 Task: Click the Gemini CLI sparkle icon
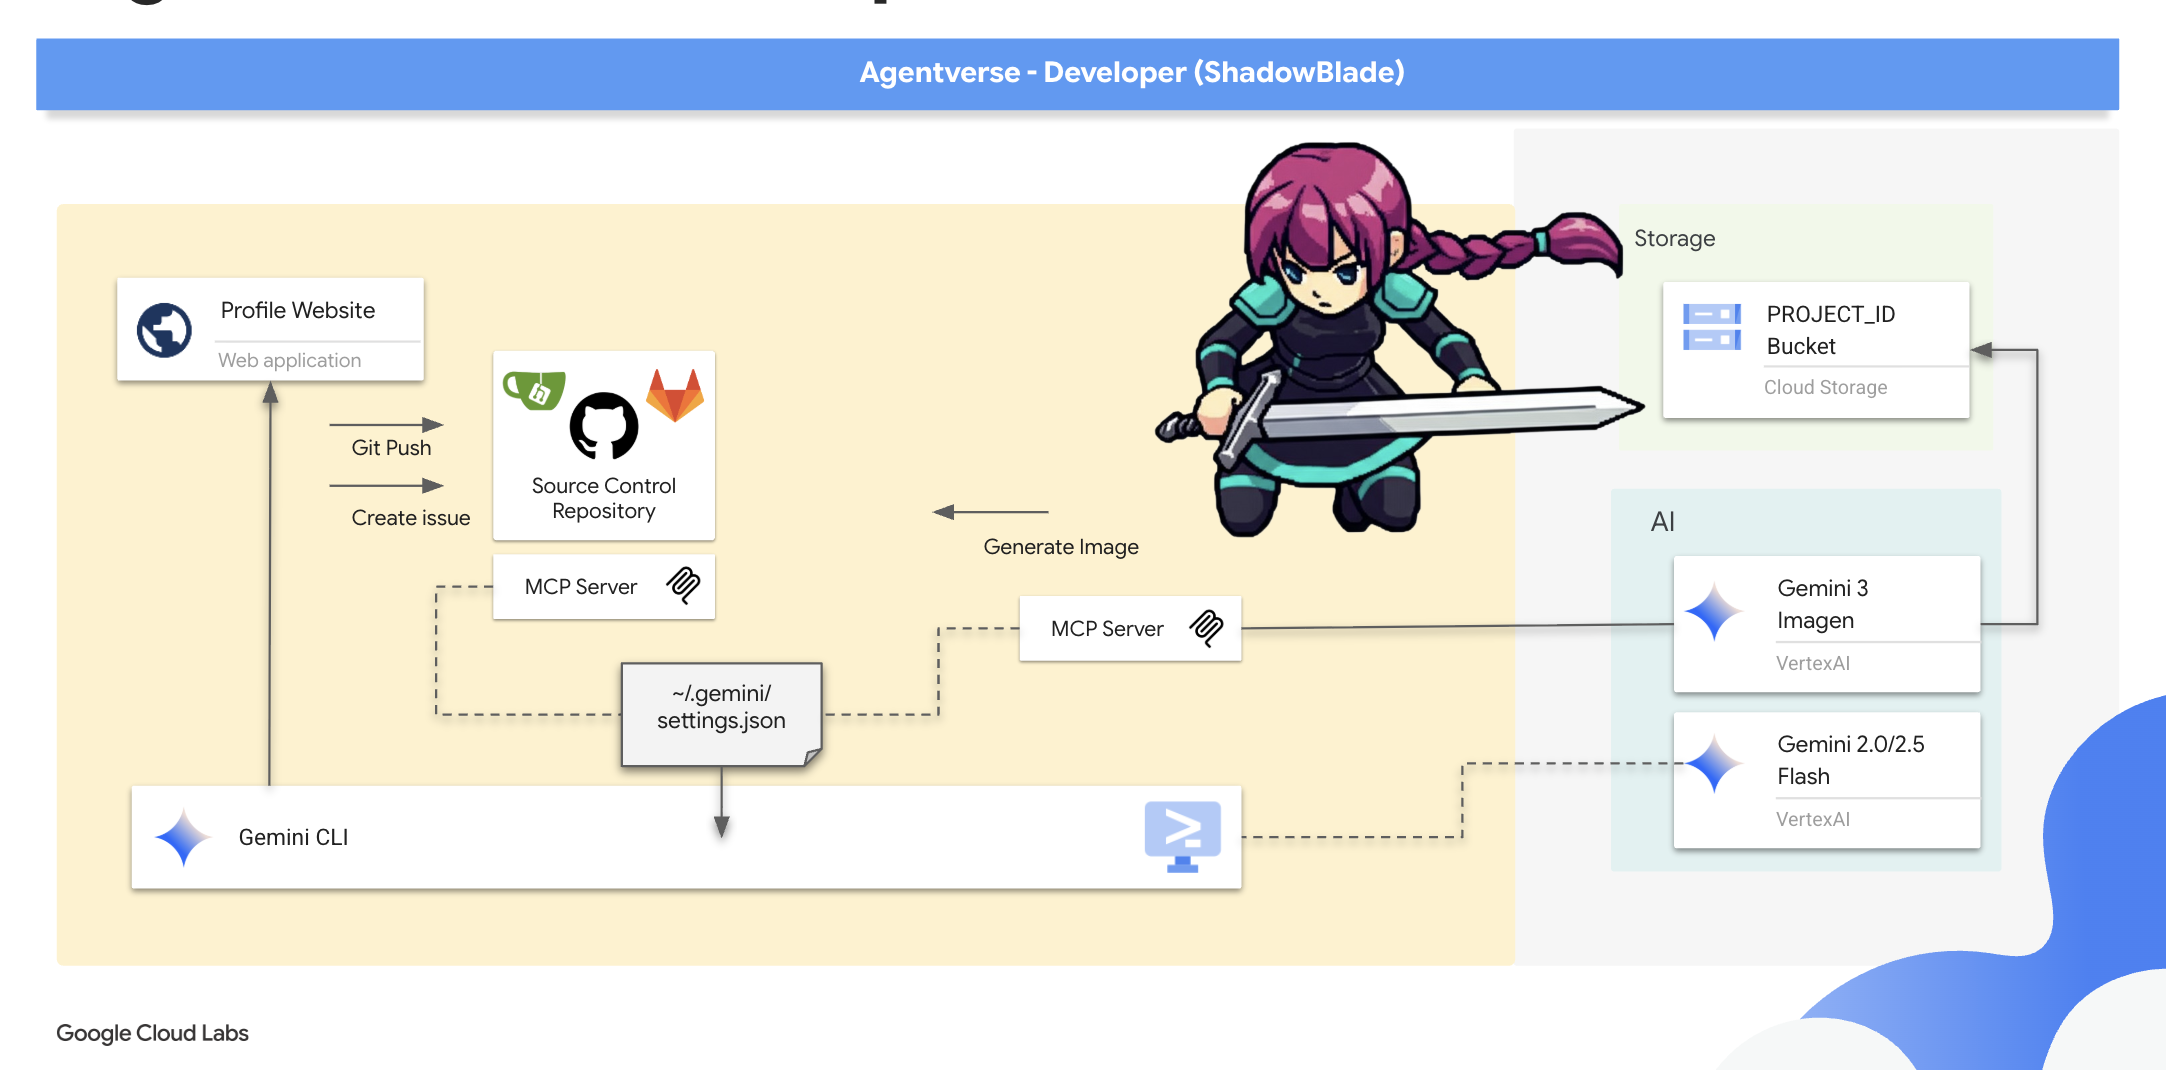(183, 837)
